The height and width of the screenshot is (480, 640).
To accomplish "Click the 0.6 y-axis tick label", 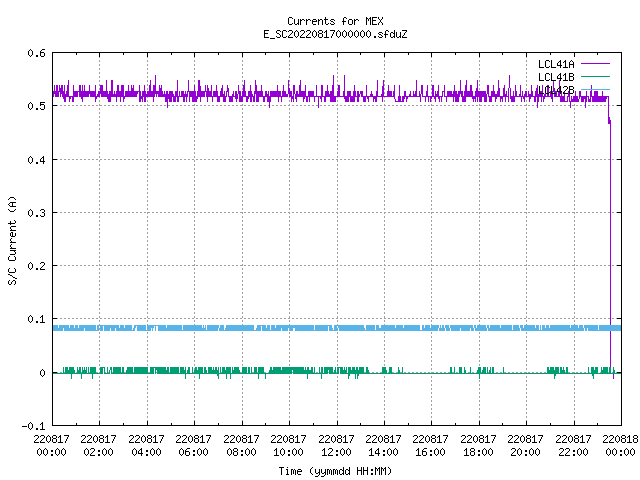I will pyautogui.click(x=36, y=53).
